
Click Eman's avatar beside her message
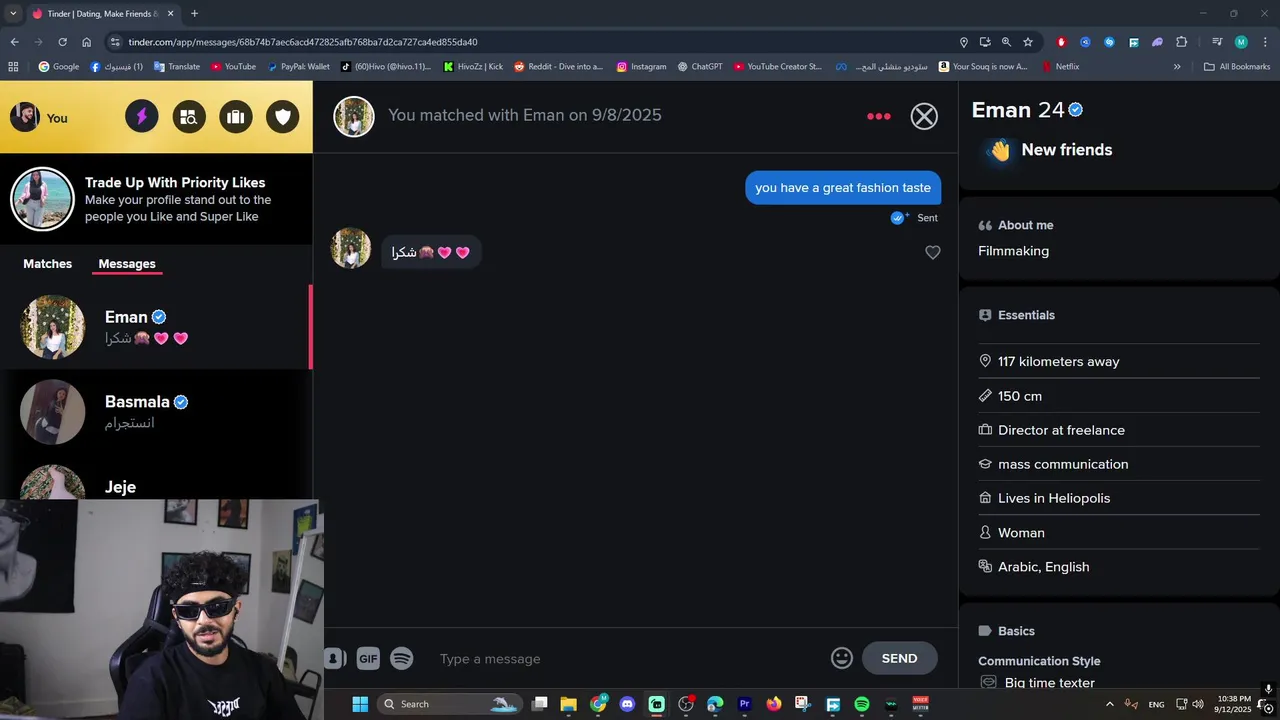(351, 248)
